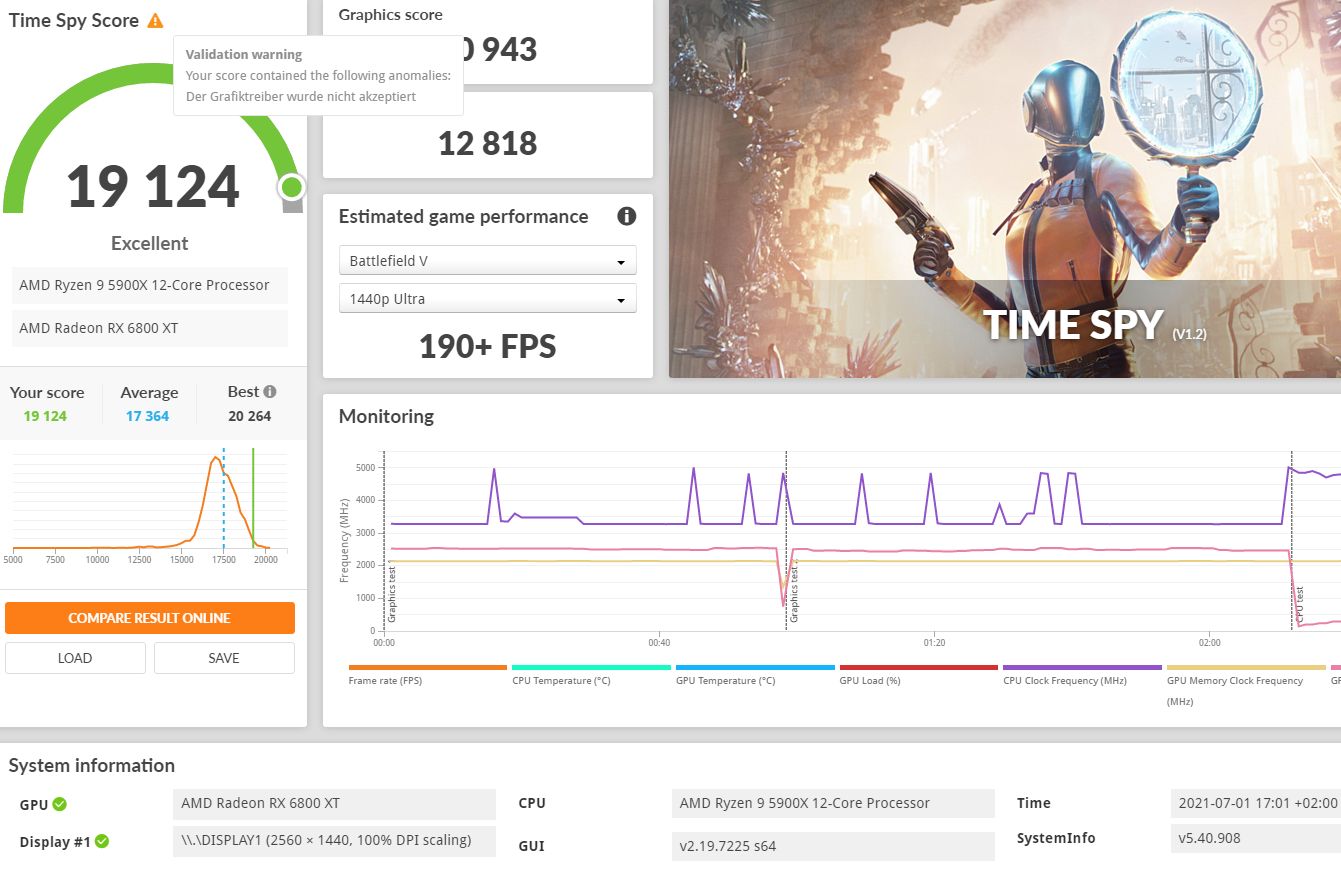Click the SystemInfo version v5.40.908
1341x870 pixels.
click(1255, 838)
